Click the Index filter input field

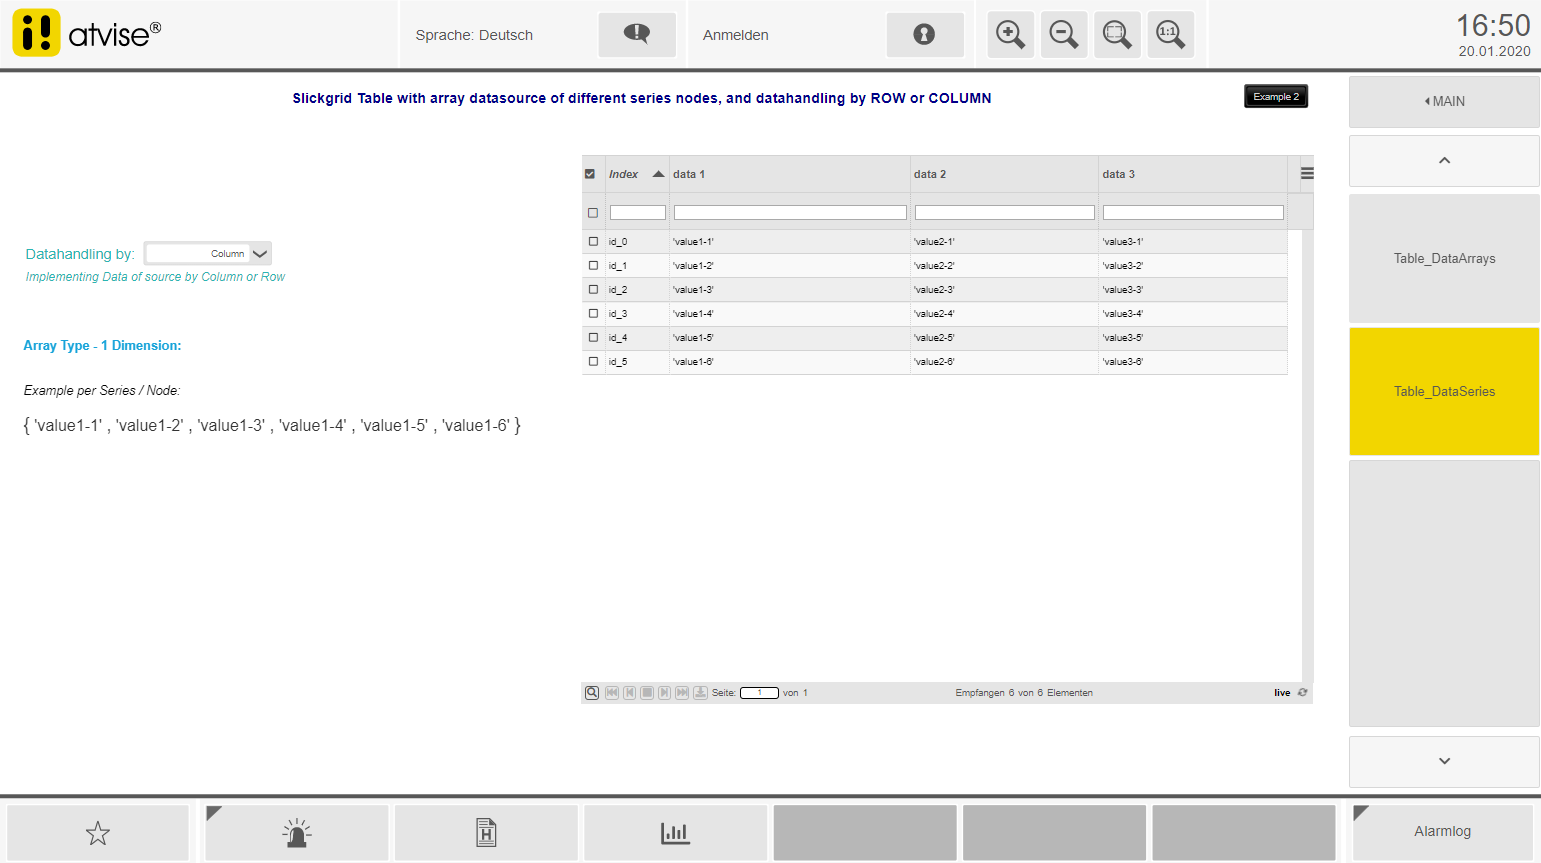[638, 213]
